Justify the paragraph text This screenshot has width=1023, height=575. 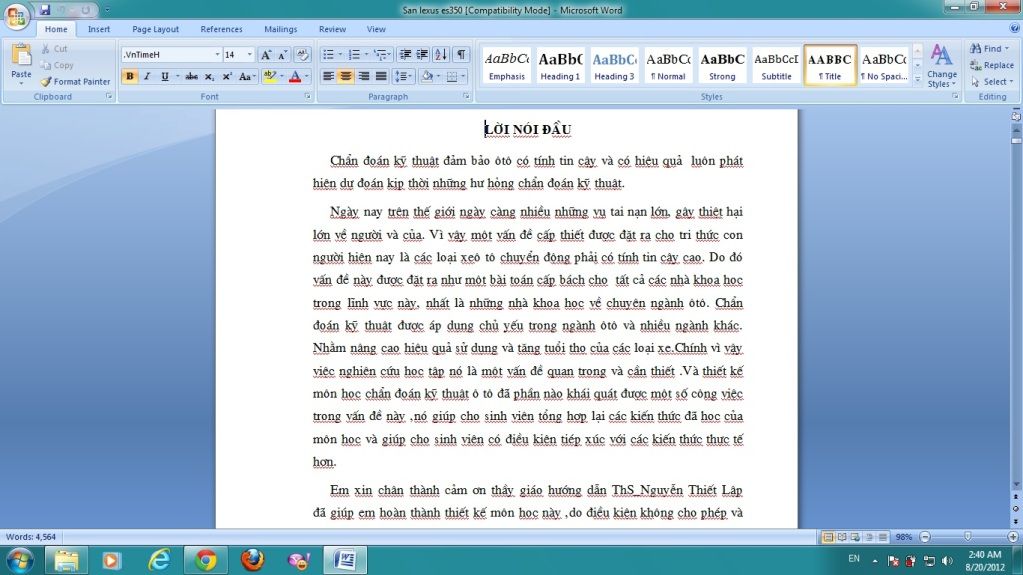380,76
